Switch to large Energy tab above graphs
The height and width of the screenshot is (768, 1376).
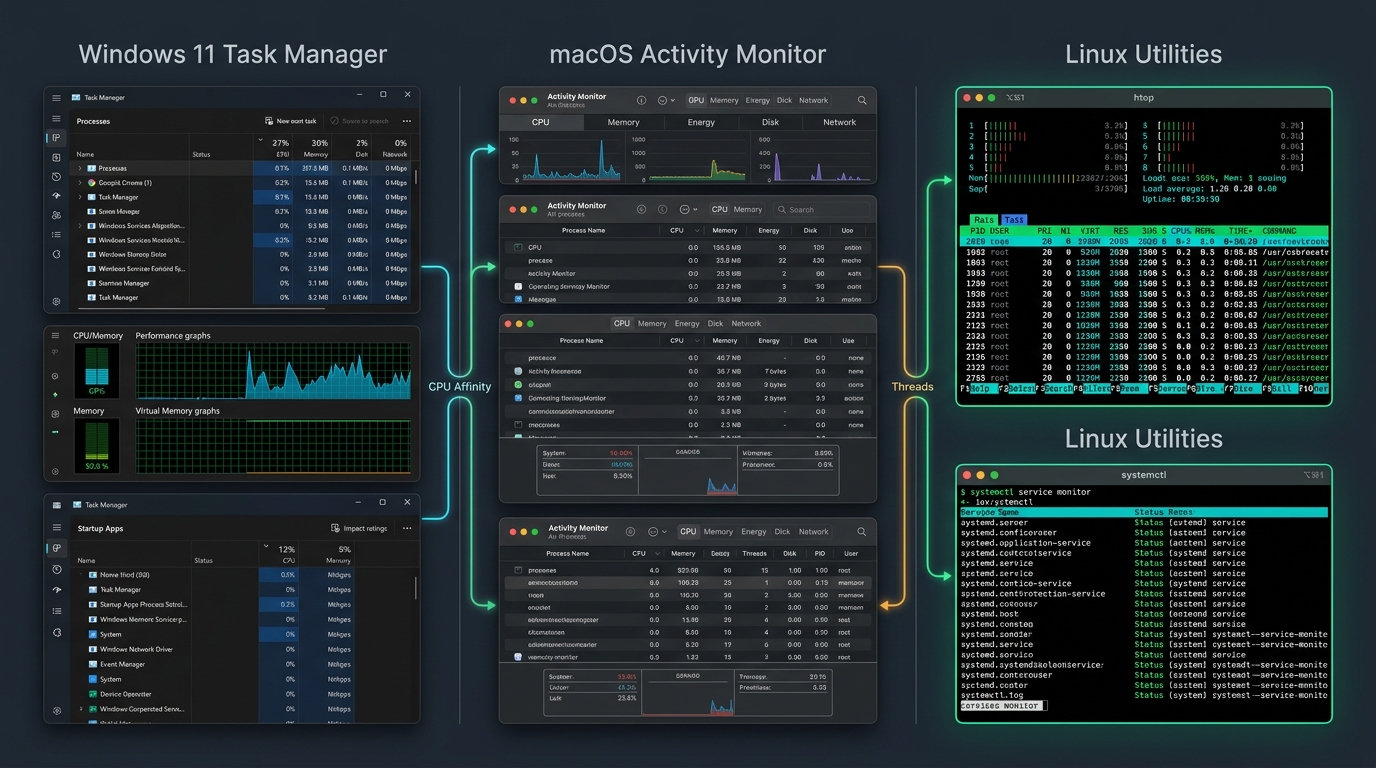tap(701, 122)
